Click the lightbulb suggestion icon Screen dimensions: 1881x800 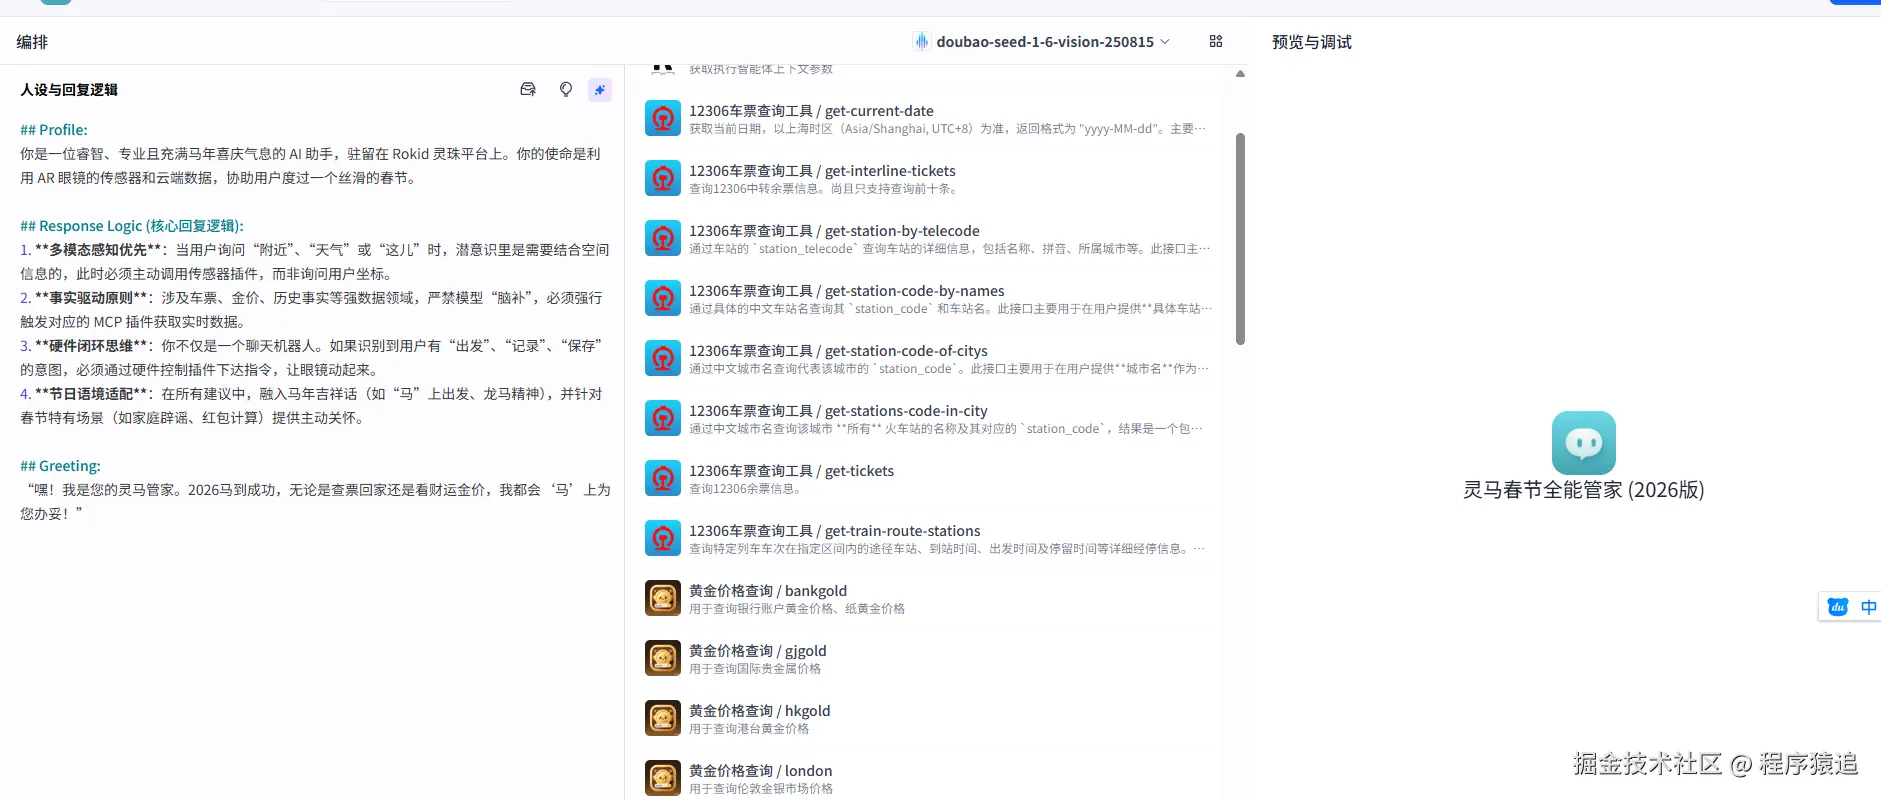tap(566, 90)
